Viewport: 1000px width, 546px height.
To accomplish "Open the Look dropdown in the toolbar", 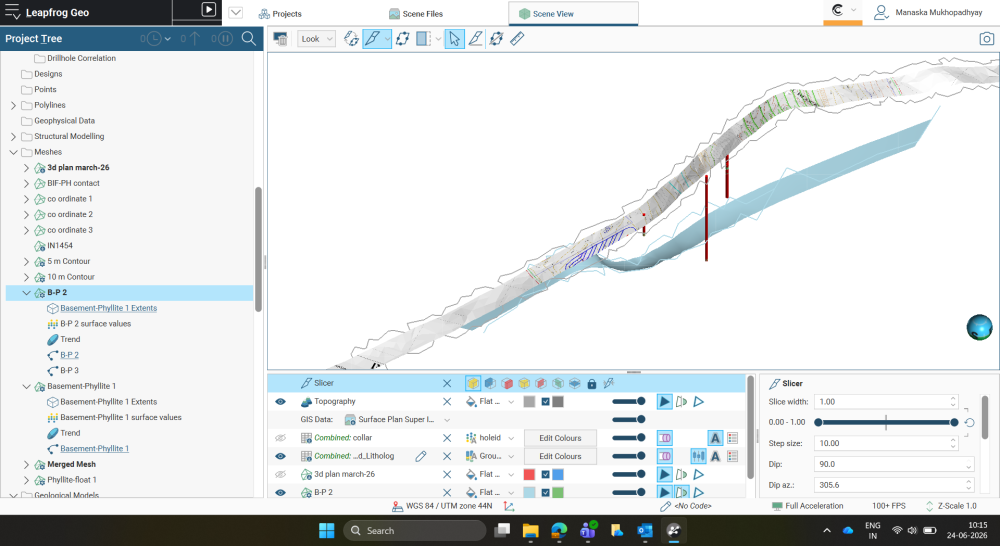I will (x=316, y=39).
